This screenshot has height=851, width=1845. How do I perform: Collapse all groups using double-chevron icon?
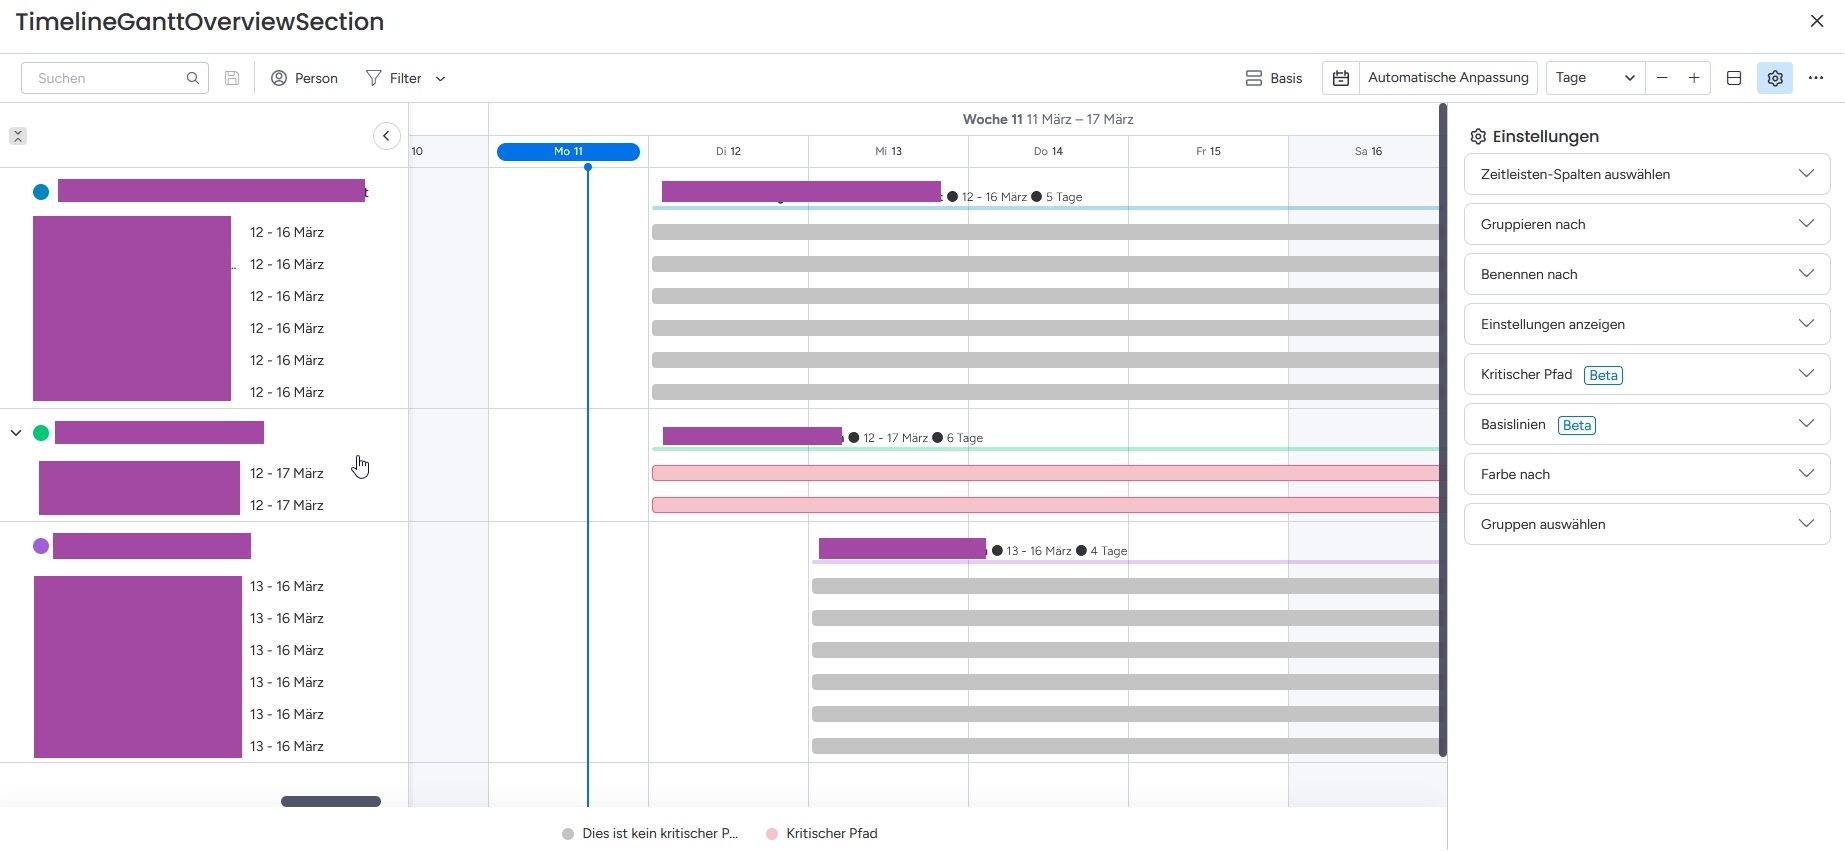click(x=18, y=136)
